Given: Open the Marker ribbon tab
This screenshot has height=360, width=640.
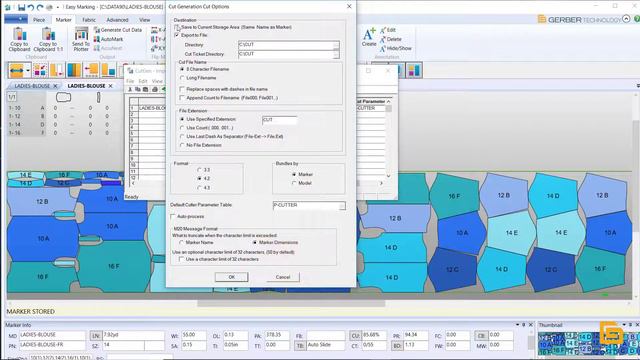Looking at the screenshot, I should (x=63, y=20).
